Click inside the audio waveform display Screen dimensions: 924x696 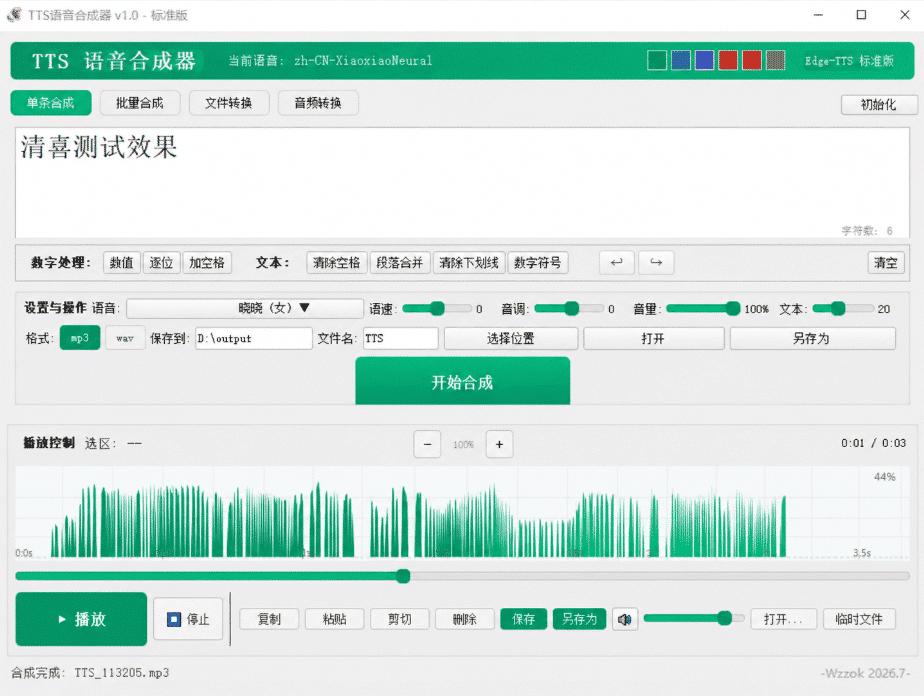coord(462,512)
